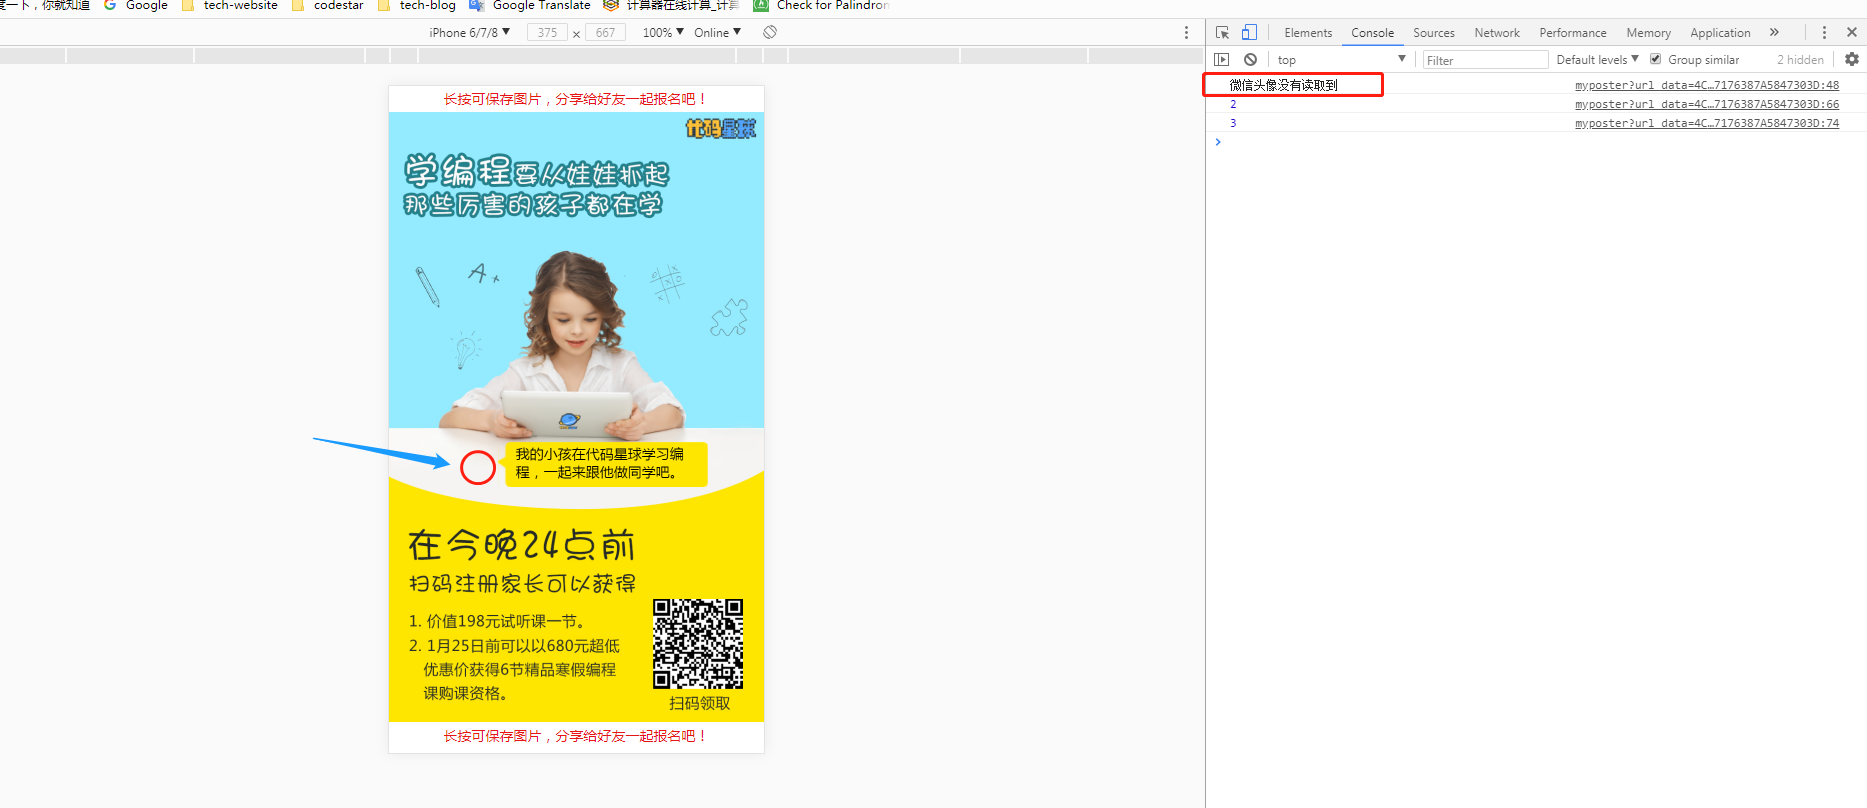Click the poster headline 学编程要从娃娃抓起
Image resolution: width=1867 pixels, height=808 pixels.
pyautogui.click(x=536, y=172)
